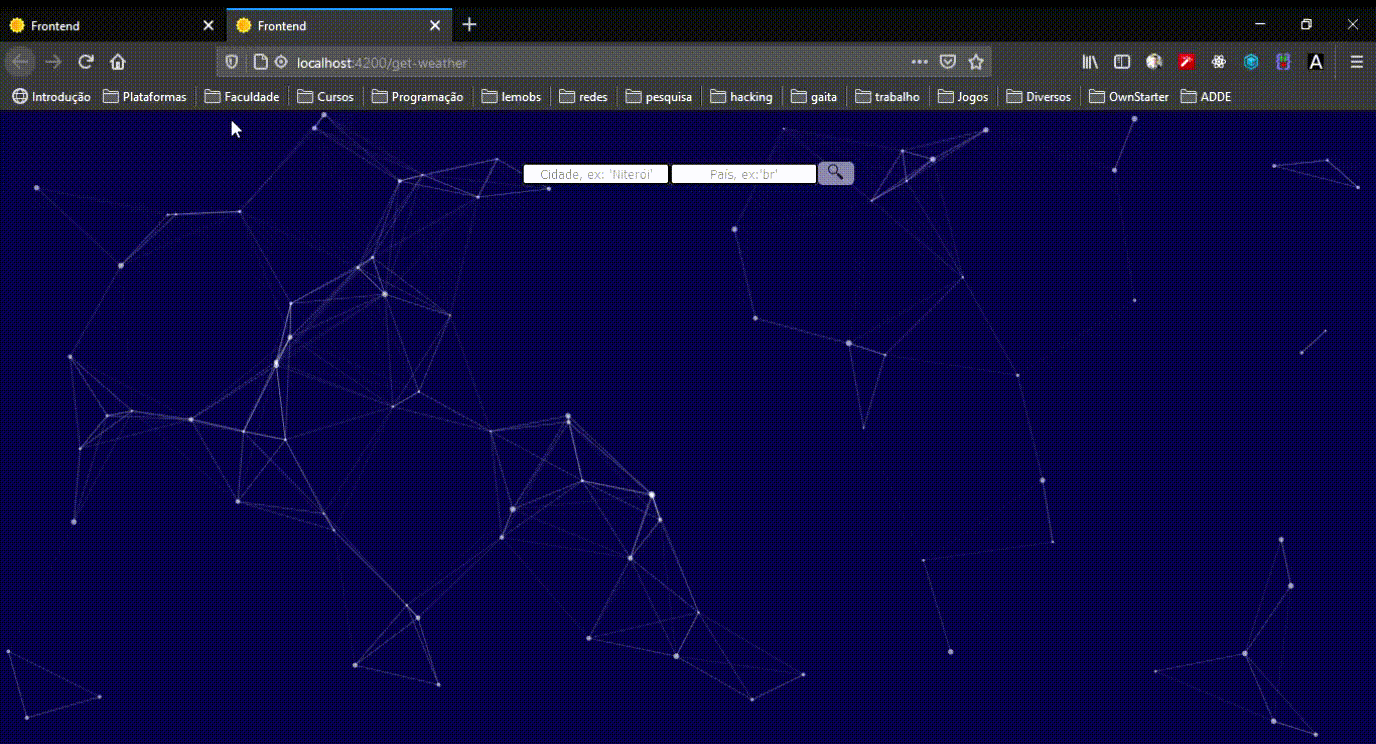The image size is (1376, 744).
Task: Close the active Frontend tab
Action: click(x=436, y=26)
